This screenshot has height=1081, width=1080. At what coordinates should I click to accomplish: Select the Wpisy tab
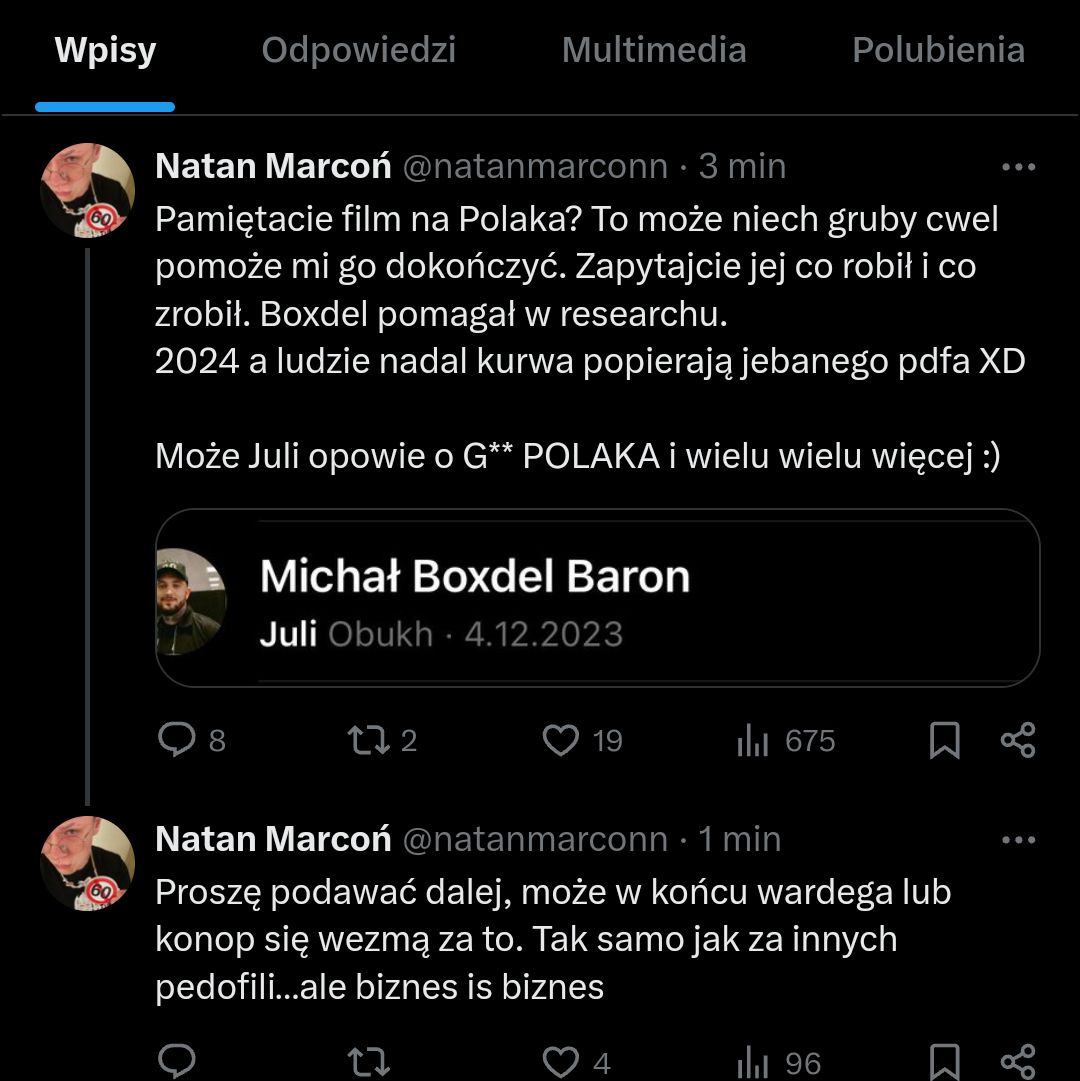(105, 50)
